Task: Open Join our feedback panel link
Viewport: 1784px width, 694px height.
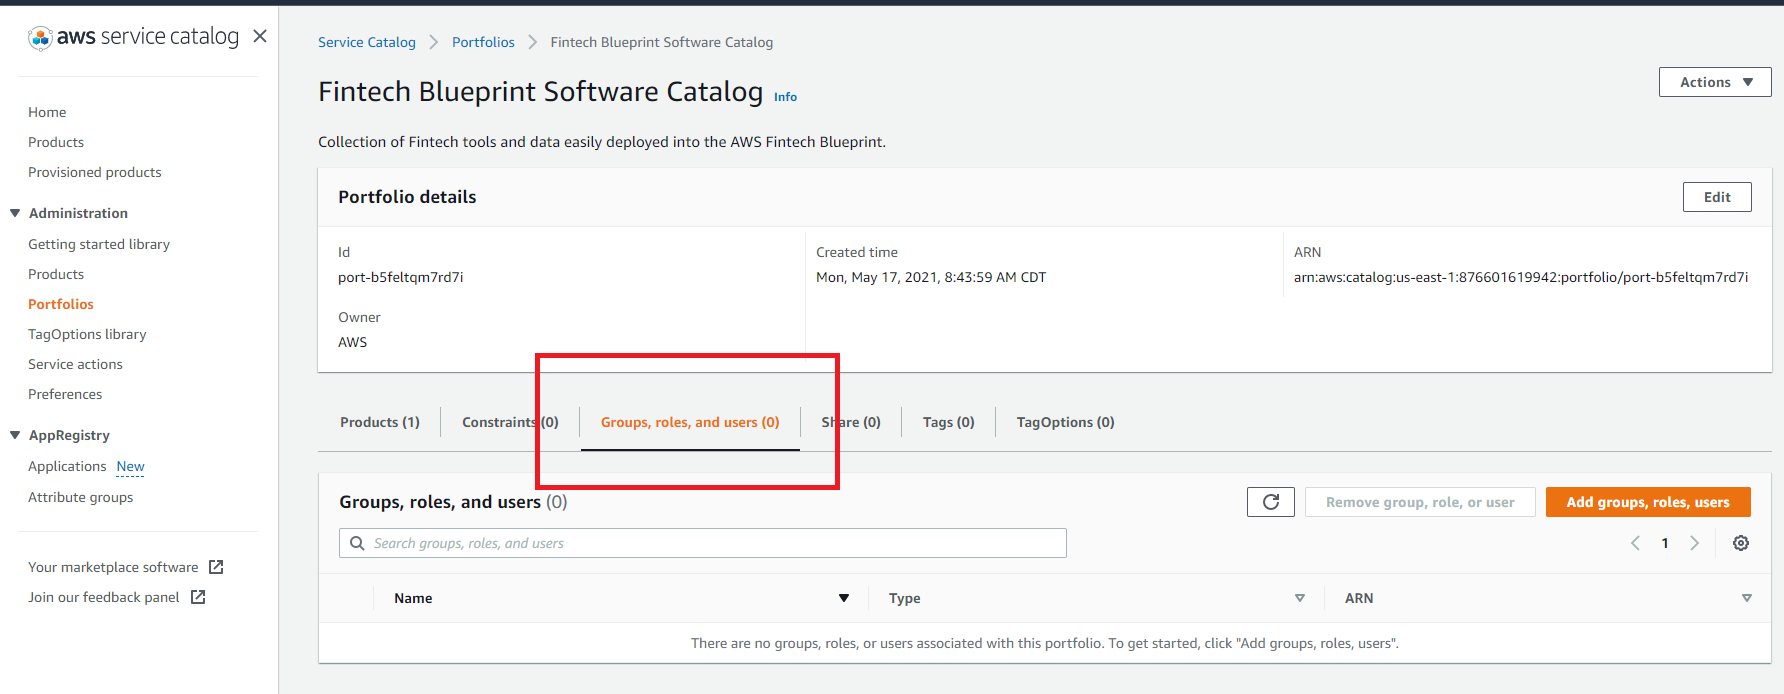Action: click(x=104, y=597)
